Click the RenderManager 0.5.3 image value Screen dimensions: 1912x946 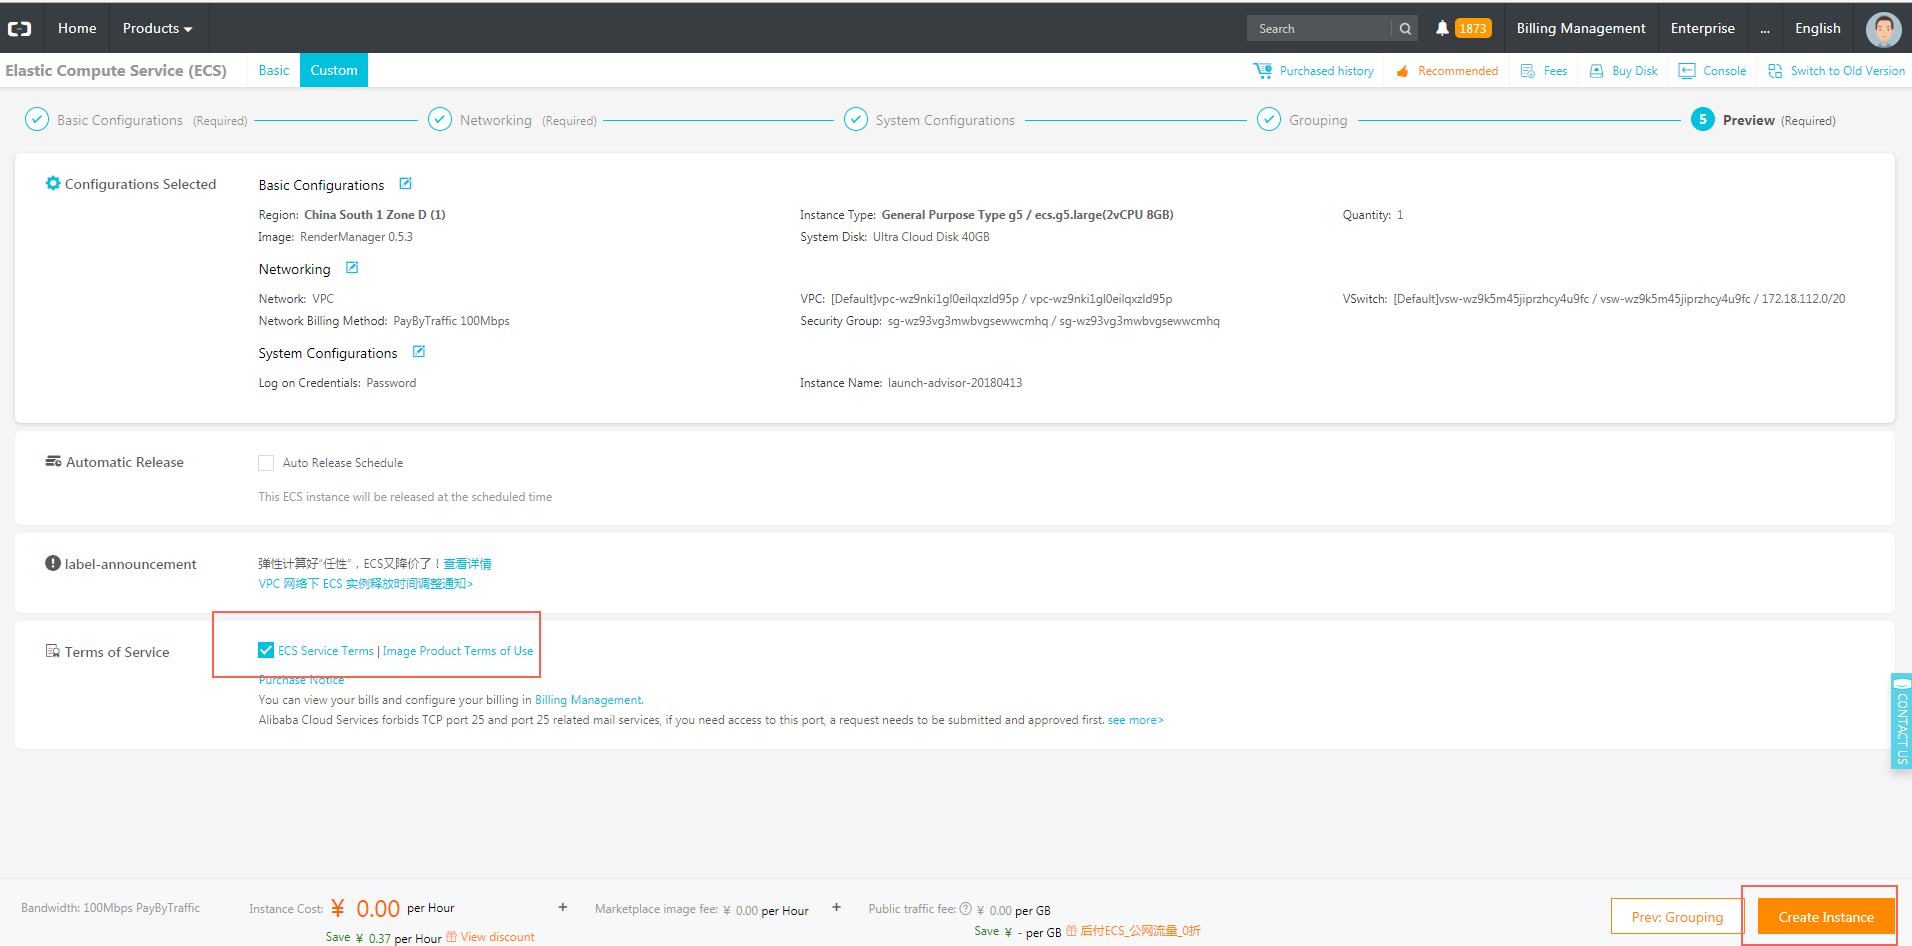(x=356, y=237)
